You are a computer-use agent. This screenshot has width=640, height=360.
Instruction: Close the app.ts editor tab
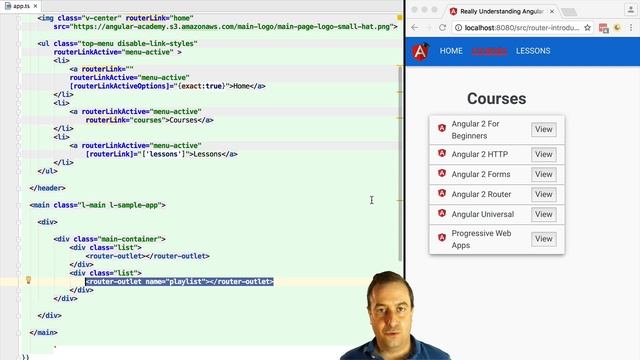click(36, 6)
